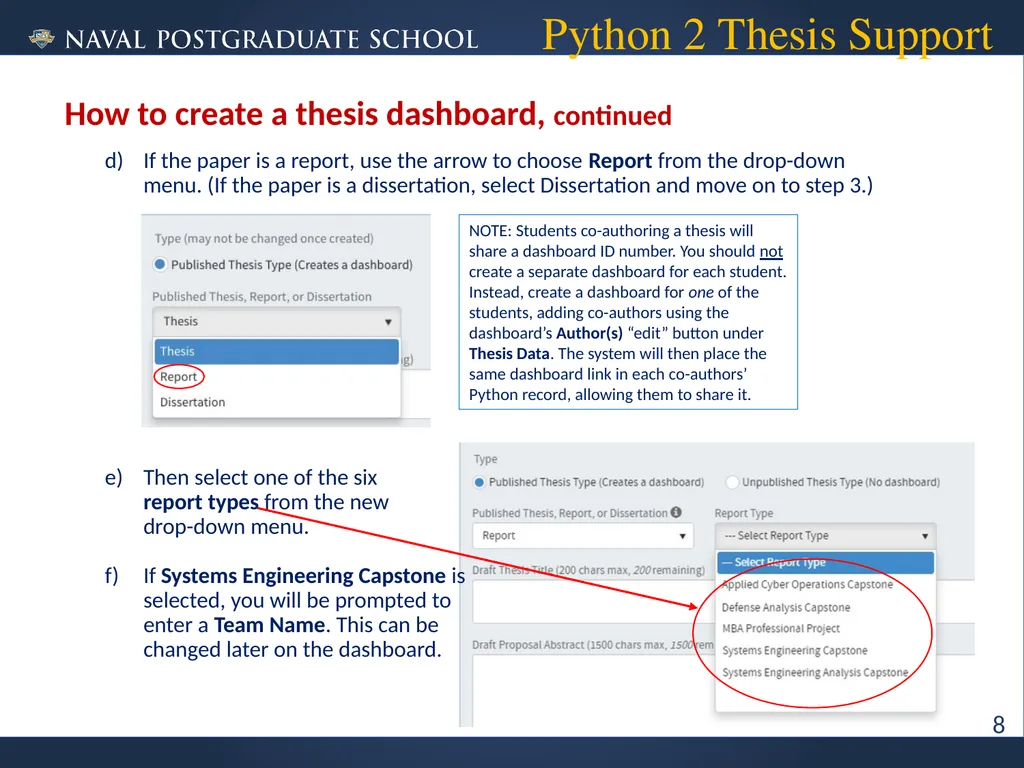Click the Naval Postgraduate School crest logo
This screenshot has height=768, width=1024.
[x=42, y=39]
